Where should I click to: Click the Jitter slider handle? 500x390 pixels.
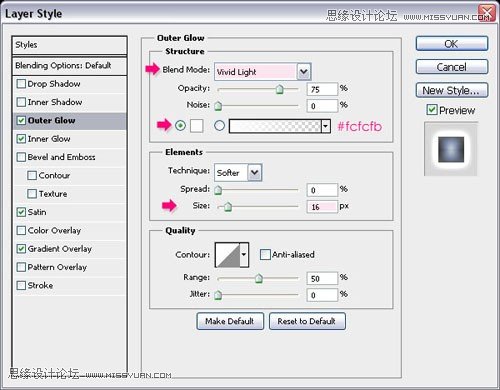tap(218, 295)
